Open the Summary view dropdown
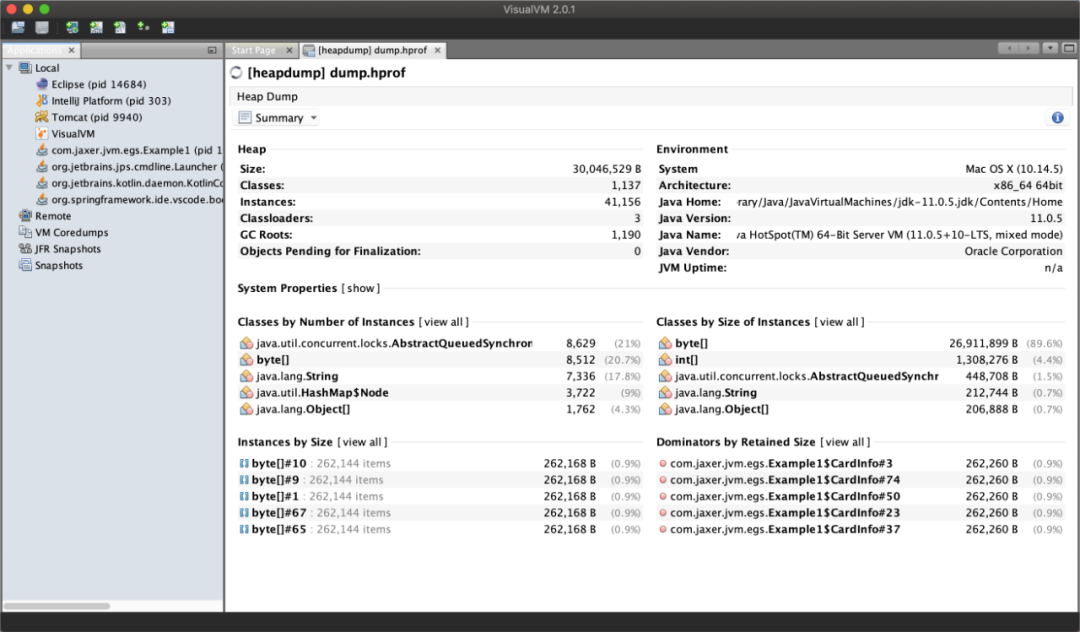 tap(278, 118)
